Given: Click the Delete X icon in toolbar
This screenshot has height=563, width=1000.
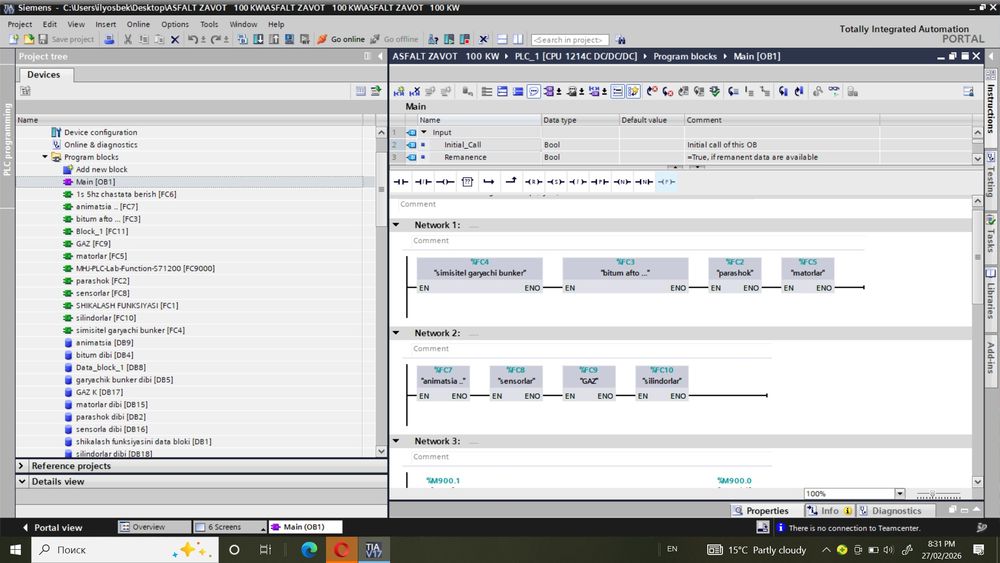Looking at the screenshot, I should (174, 39).
